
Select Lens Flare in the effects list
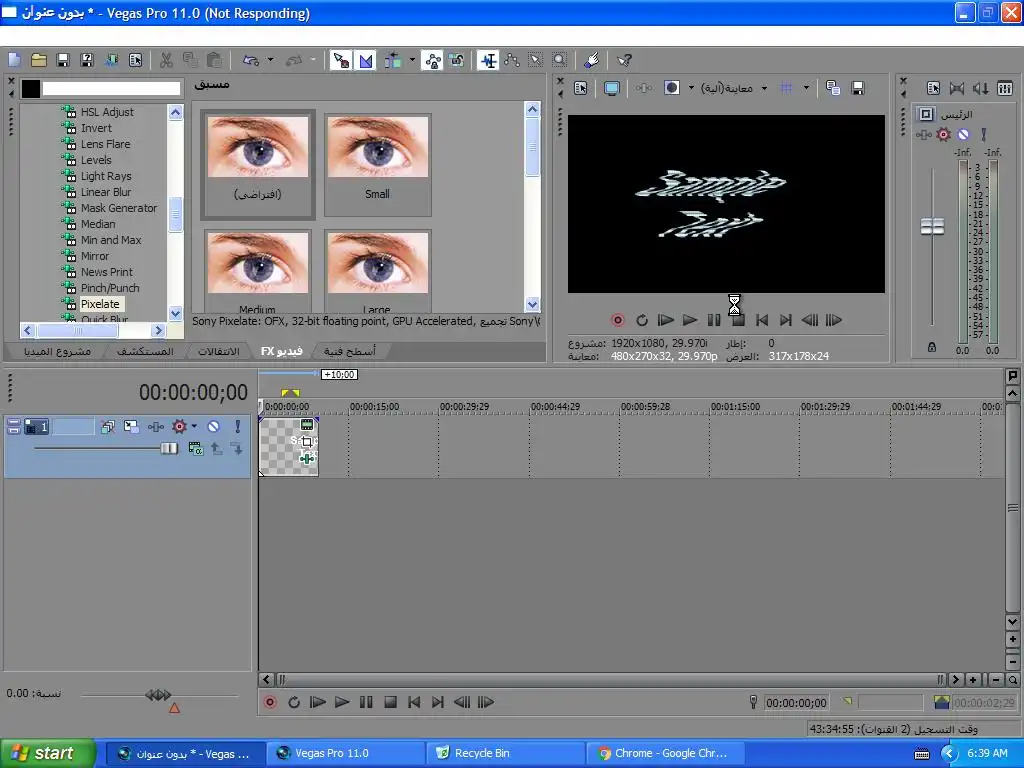click(105, 144)
